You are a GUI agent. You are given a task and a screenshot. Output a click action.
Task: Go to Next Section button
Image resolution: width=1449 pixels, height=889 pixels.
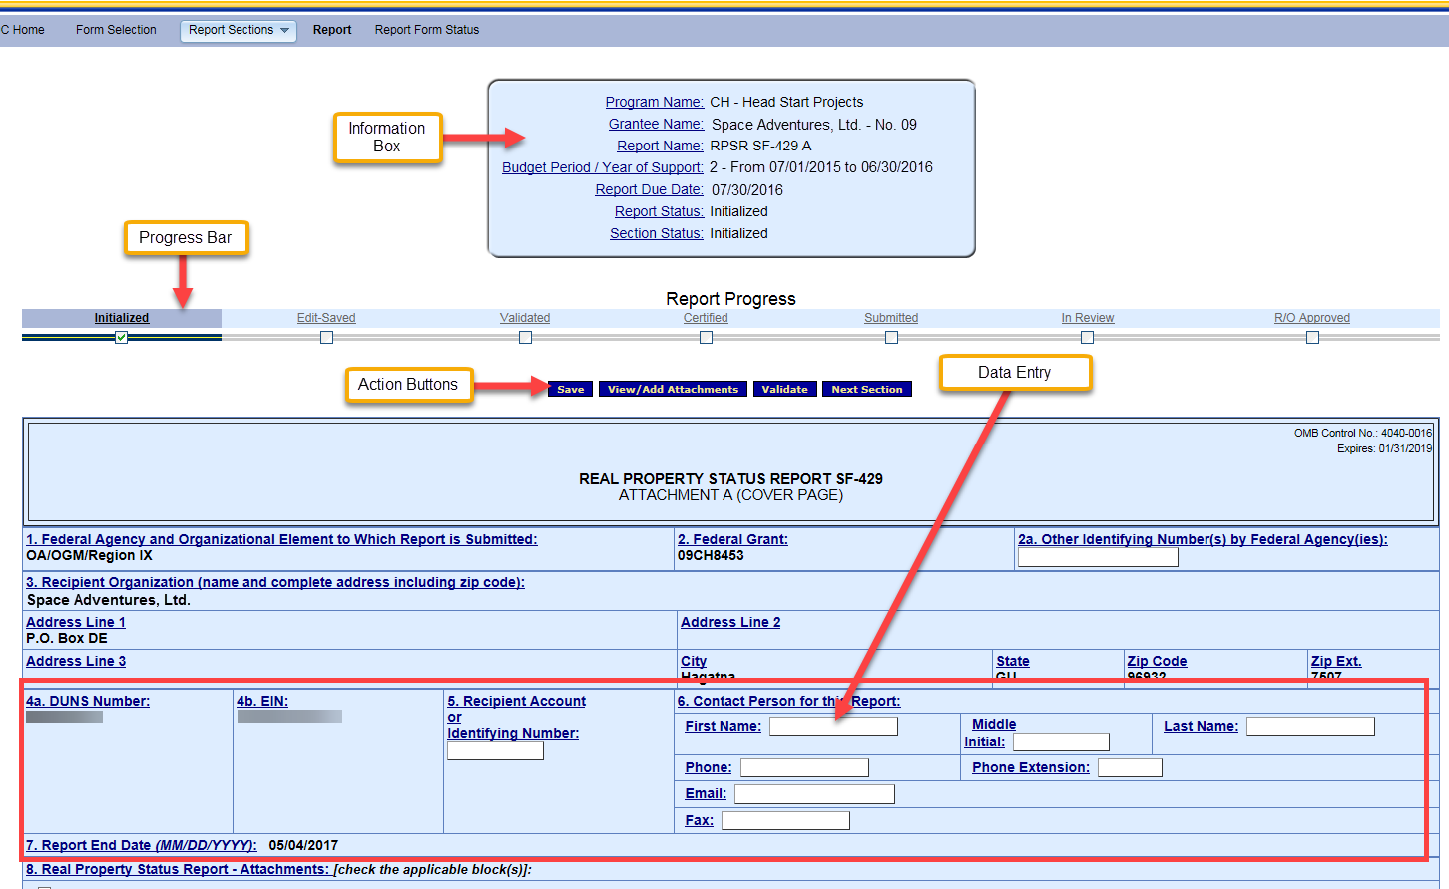(867, 389)
